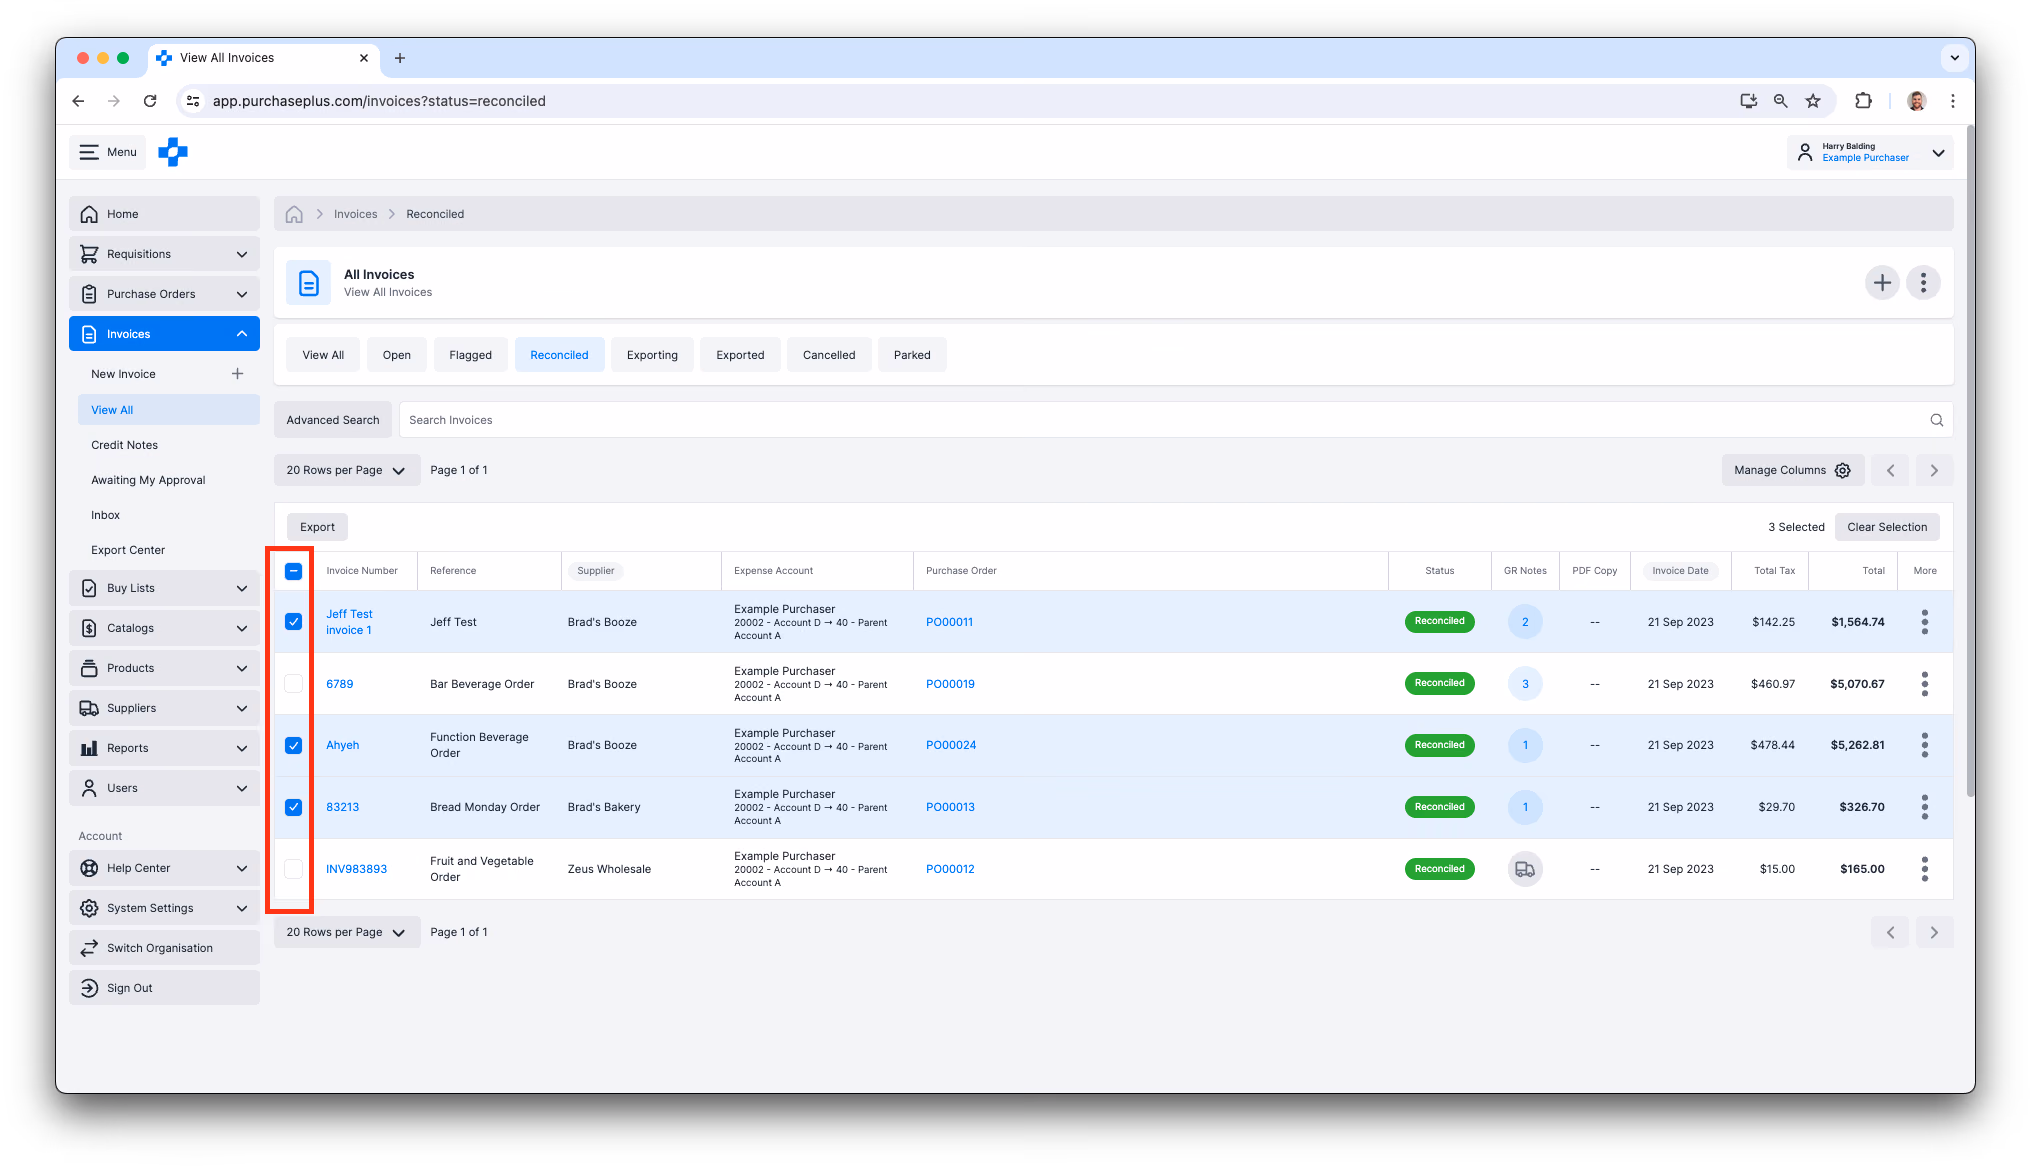Click Switch Organisation in sidebar
The height and width of the screenshot is (1167, 2031).
point(164,948)
